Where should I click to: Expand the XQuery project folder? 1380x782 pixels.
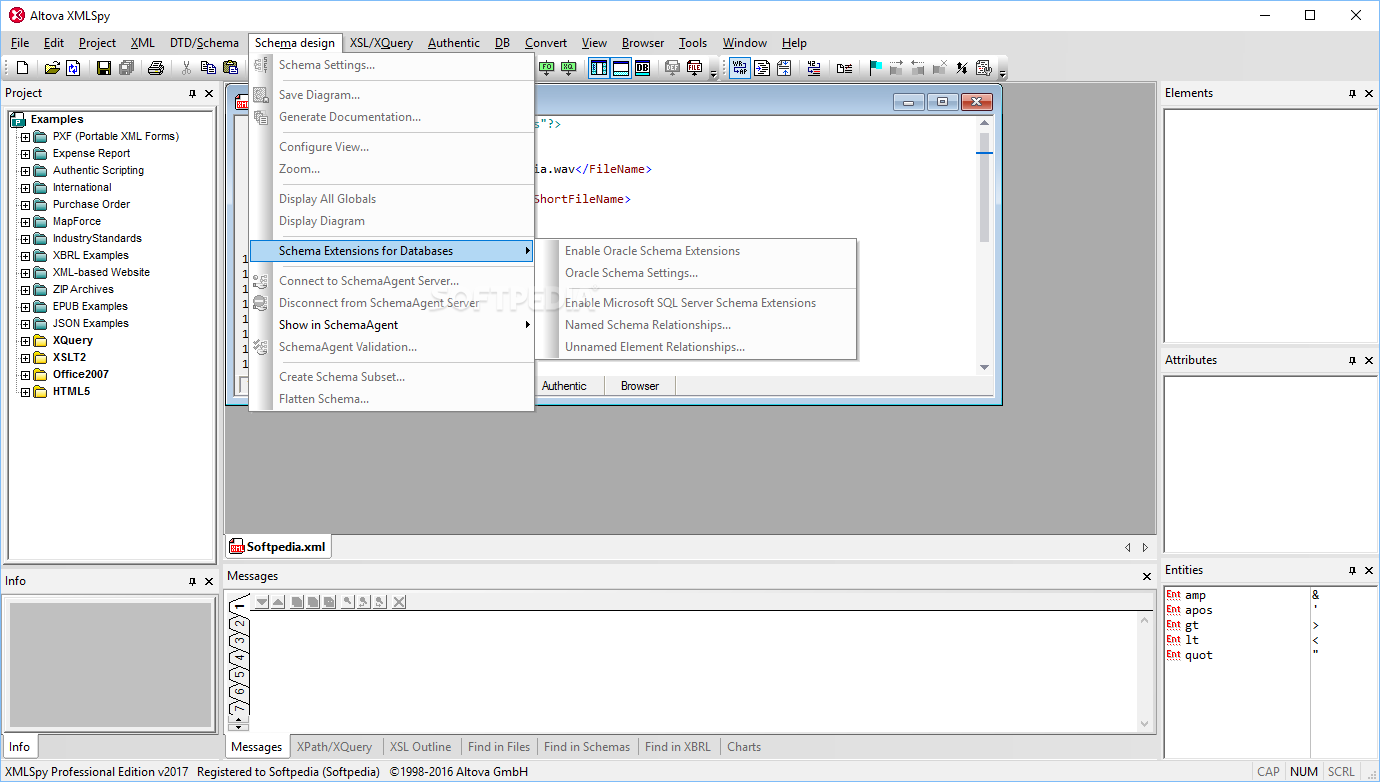25,341
